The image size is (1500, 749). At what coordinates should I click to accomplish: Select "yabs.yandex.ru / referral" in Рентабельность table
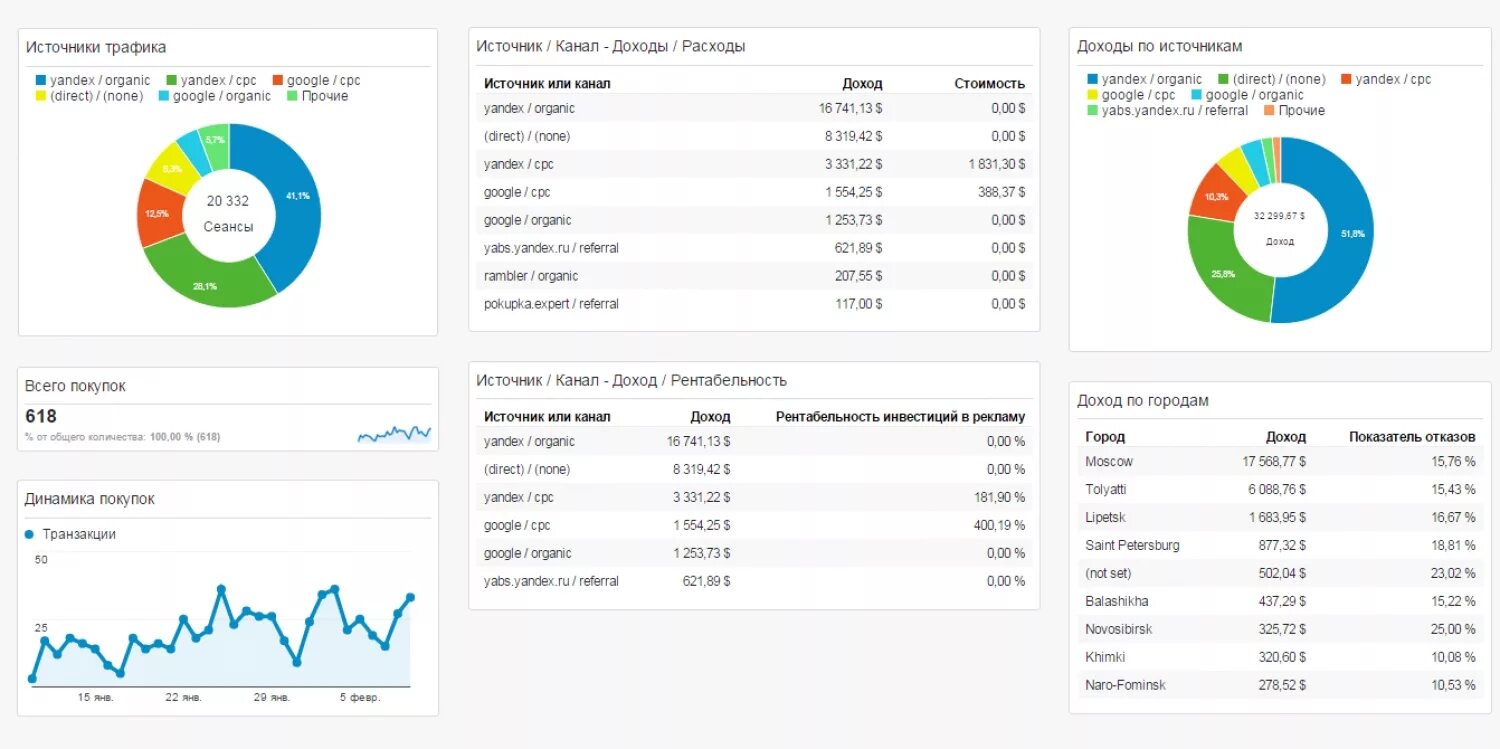[551, 581]
